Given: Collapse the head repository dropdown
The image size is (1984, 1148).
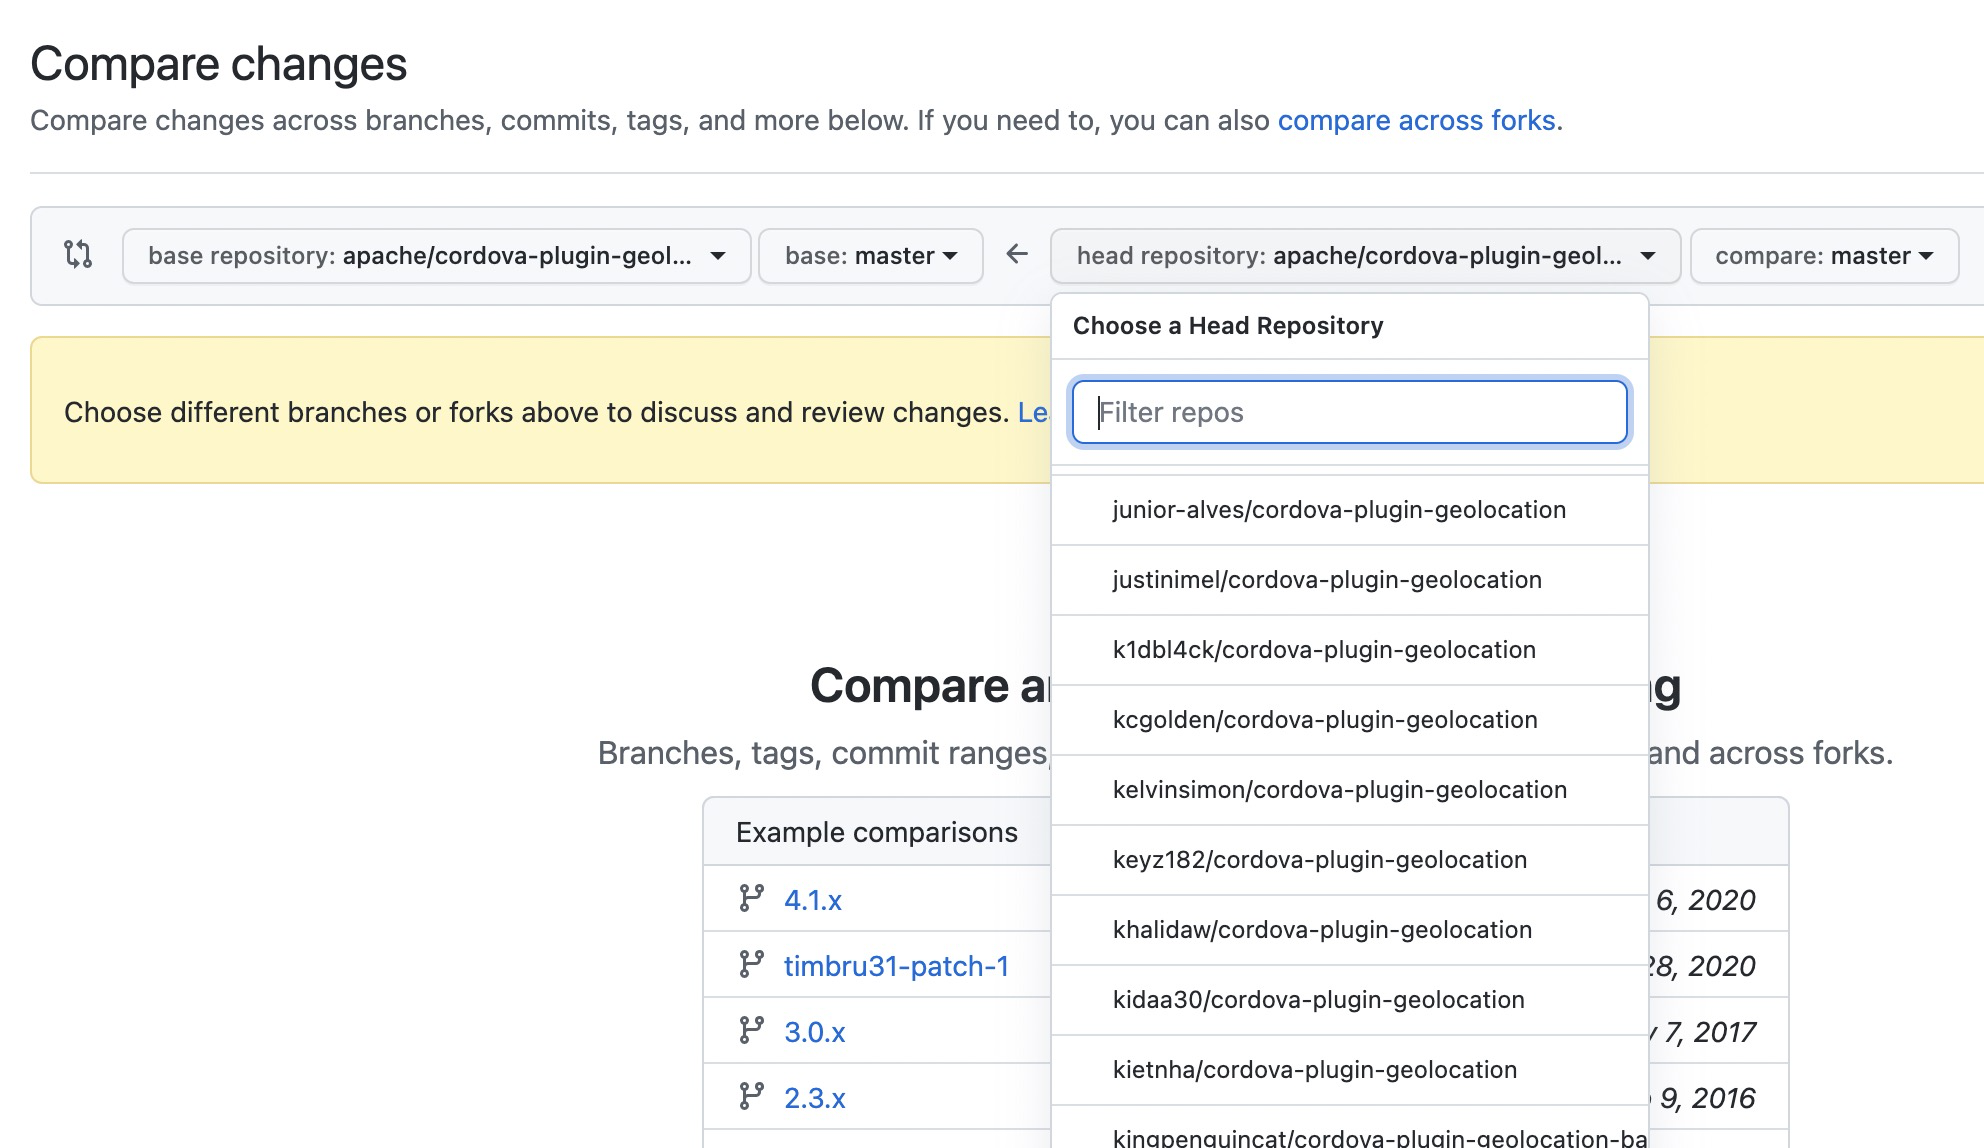Looking at the screenshot, I should 1365,256.
